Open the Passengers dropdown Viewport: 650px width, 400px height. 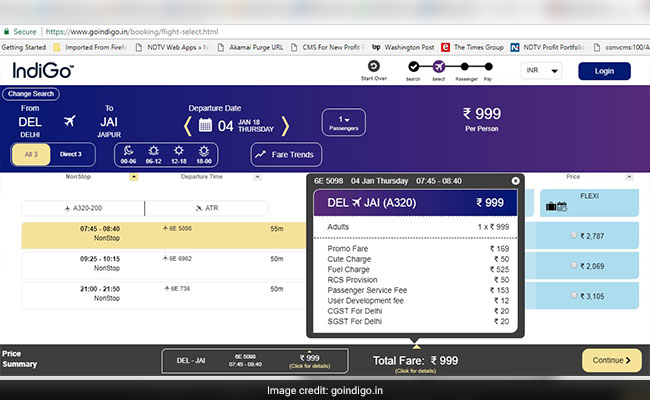click(x=344, y=122)
